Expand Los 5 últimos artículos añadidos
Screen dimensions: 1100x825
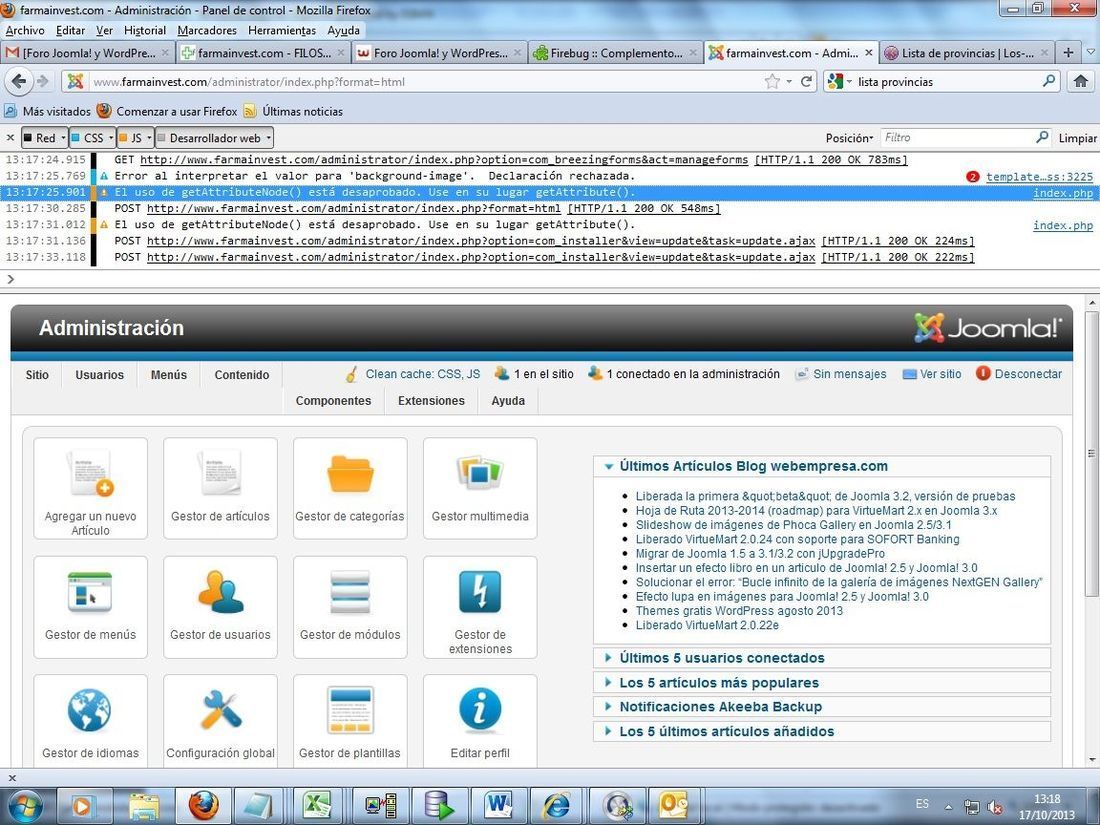[822, 731]
